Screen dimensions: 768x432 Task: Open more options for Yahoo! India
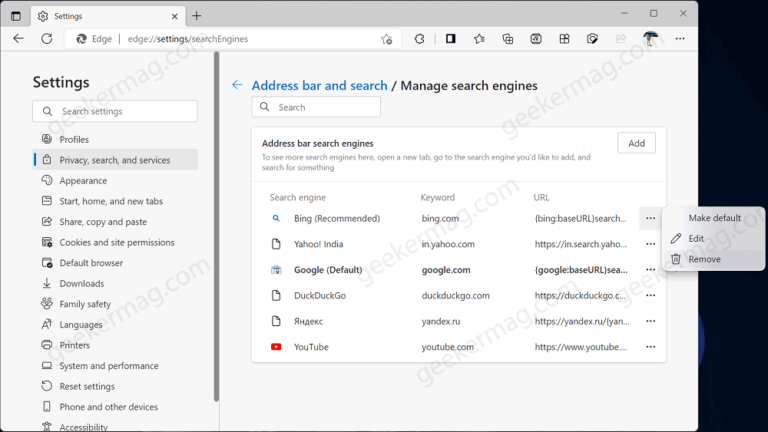coord(650,244)
